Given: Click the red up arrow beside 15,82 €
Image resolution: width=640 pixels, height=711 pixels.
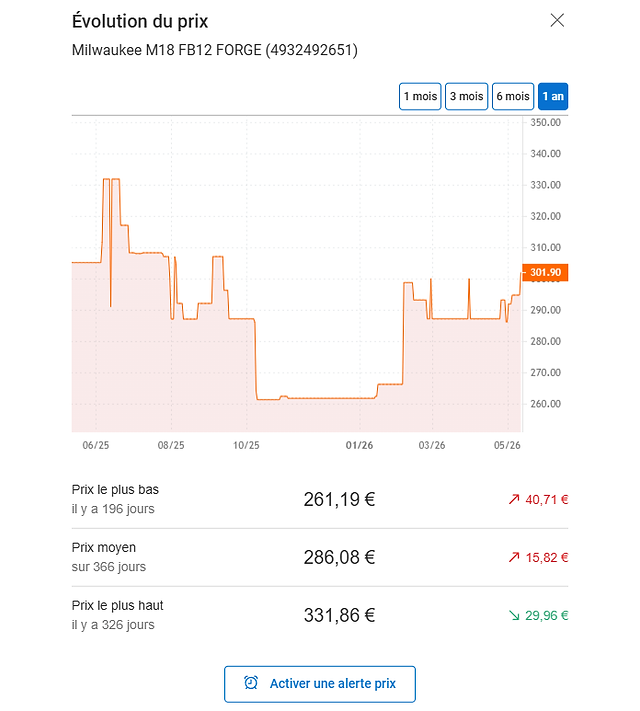Looking at the screenshot, I should (x=514, y=557).
